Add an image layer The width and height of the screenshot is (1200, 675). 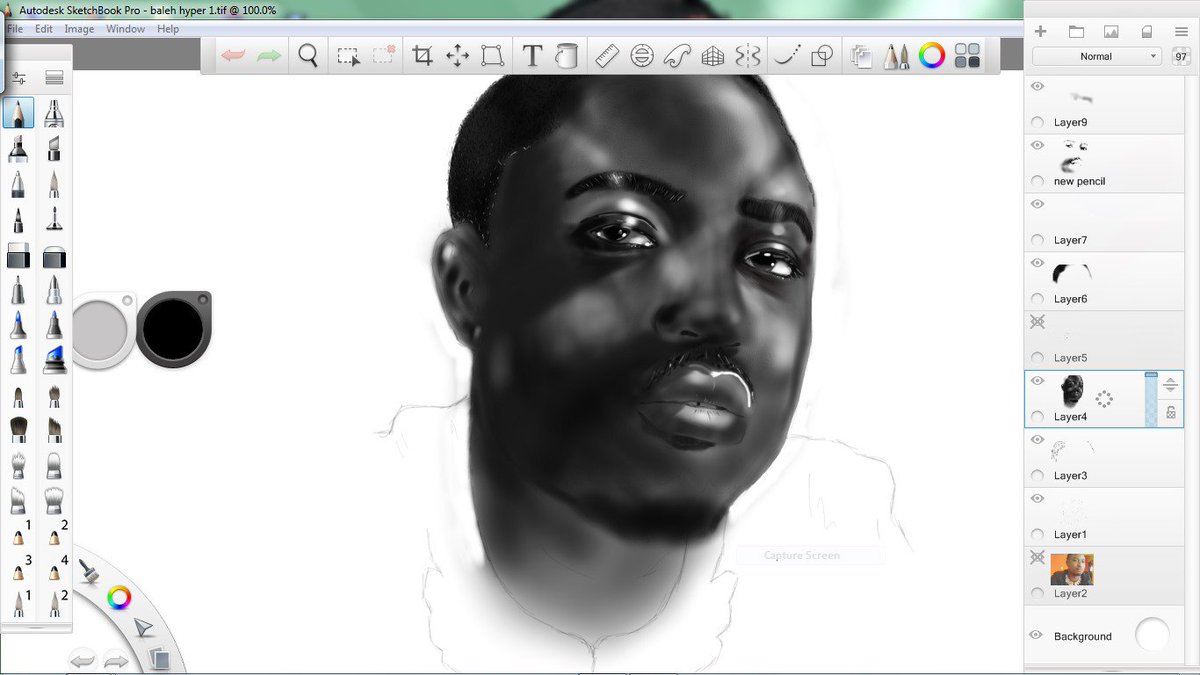(1111, 31)
